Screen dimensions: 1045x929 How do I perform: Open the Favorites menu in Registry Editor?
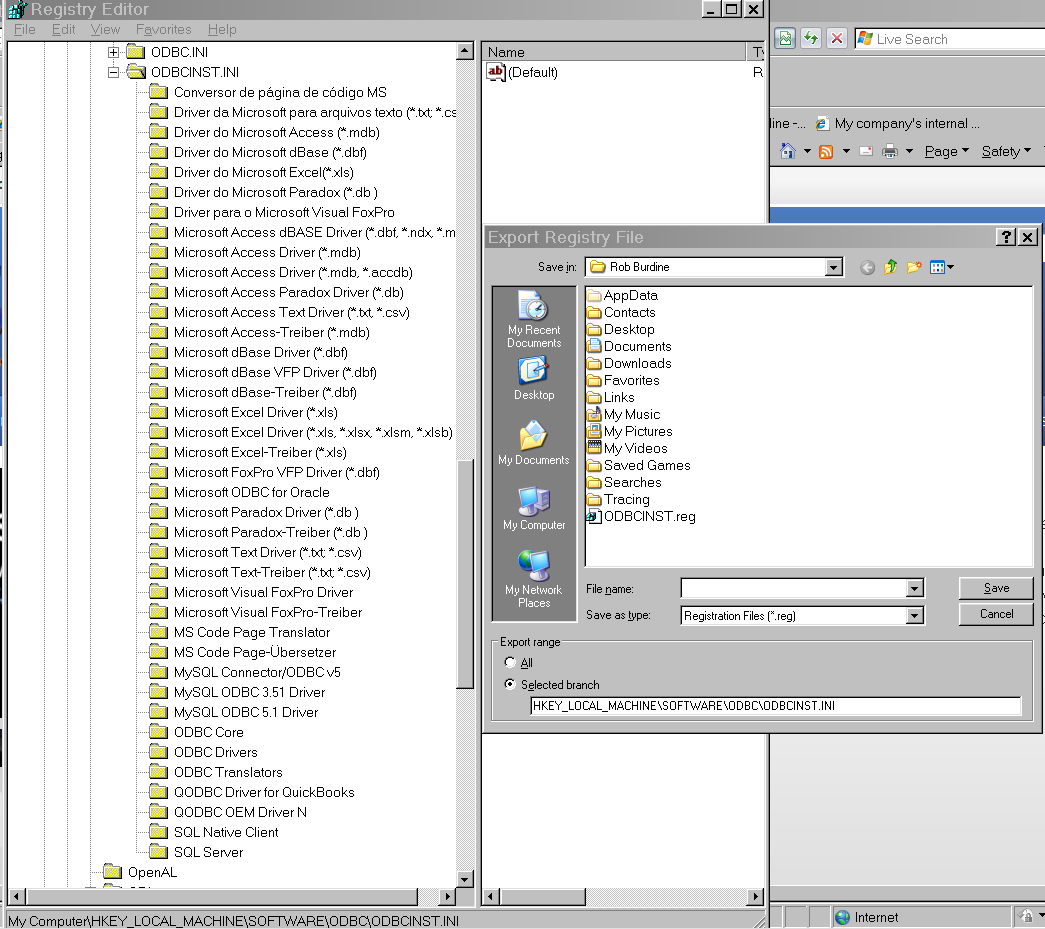(x=163, y=29)
